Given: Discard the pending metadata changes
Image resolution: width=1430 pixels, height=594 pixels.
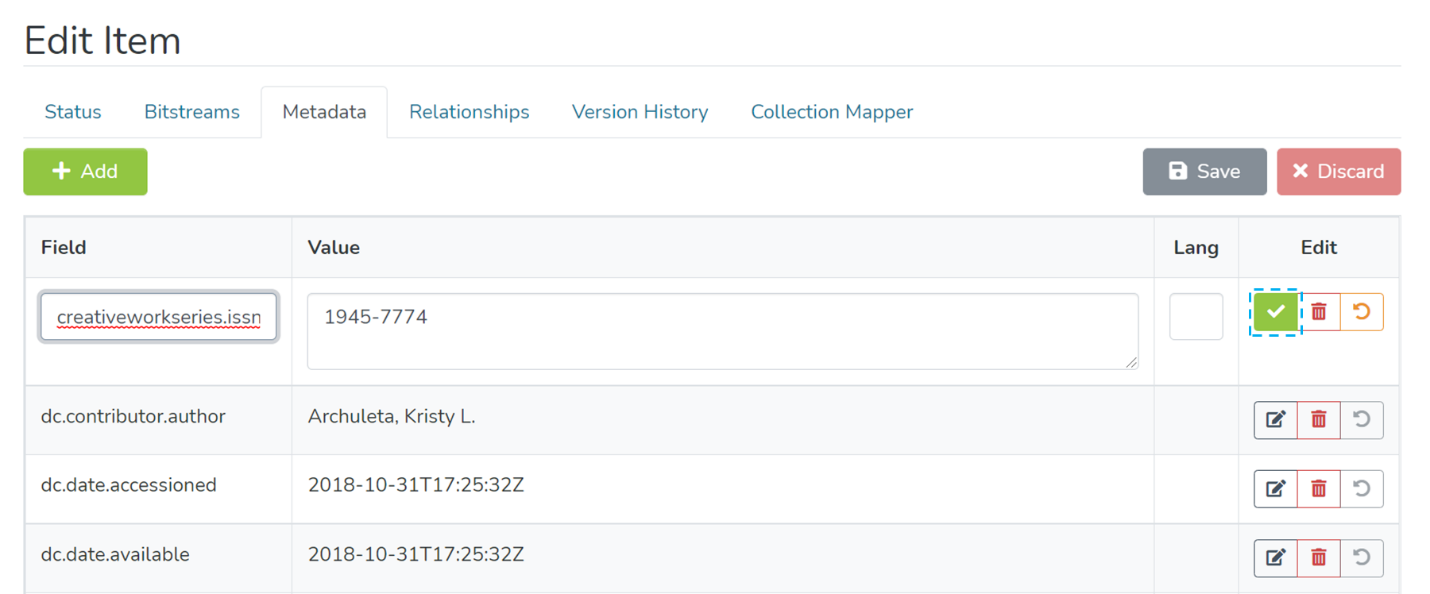Looking at the screenshot, I should click(1338, 171).
